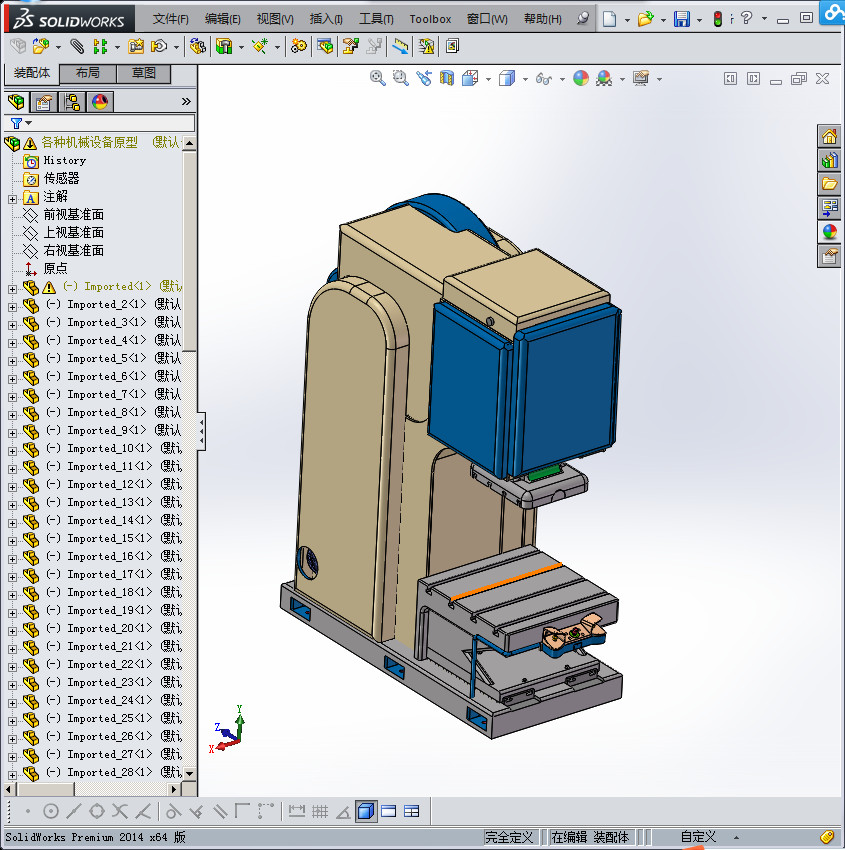Click the Section View icon

click(447, 79)
